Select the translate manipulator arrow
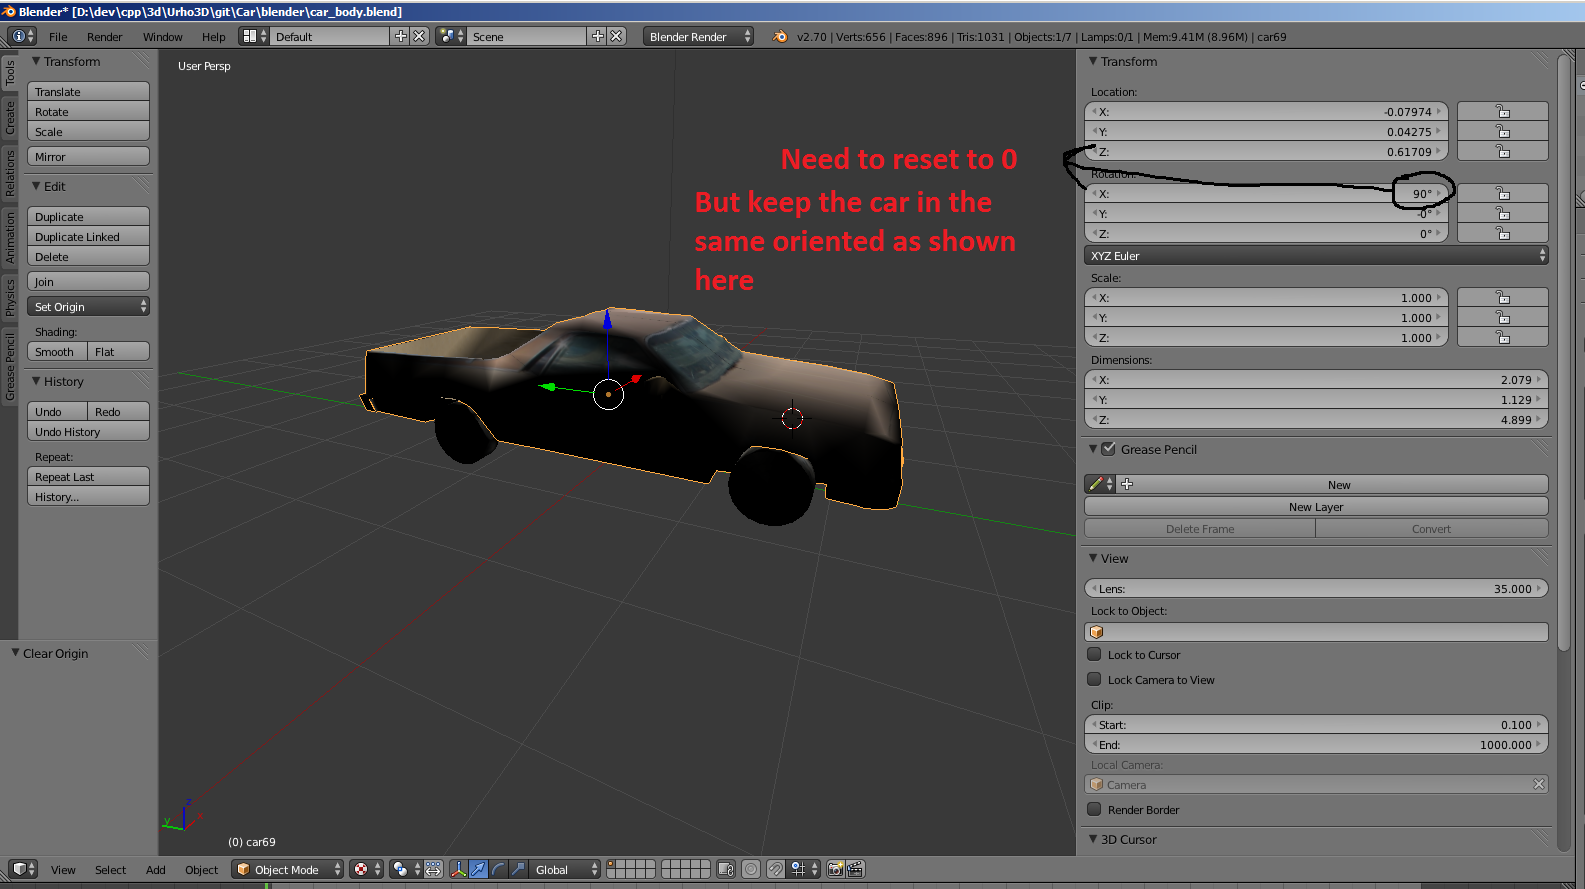 (478, 869)
